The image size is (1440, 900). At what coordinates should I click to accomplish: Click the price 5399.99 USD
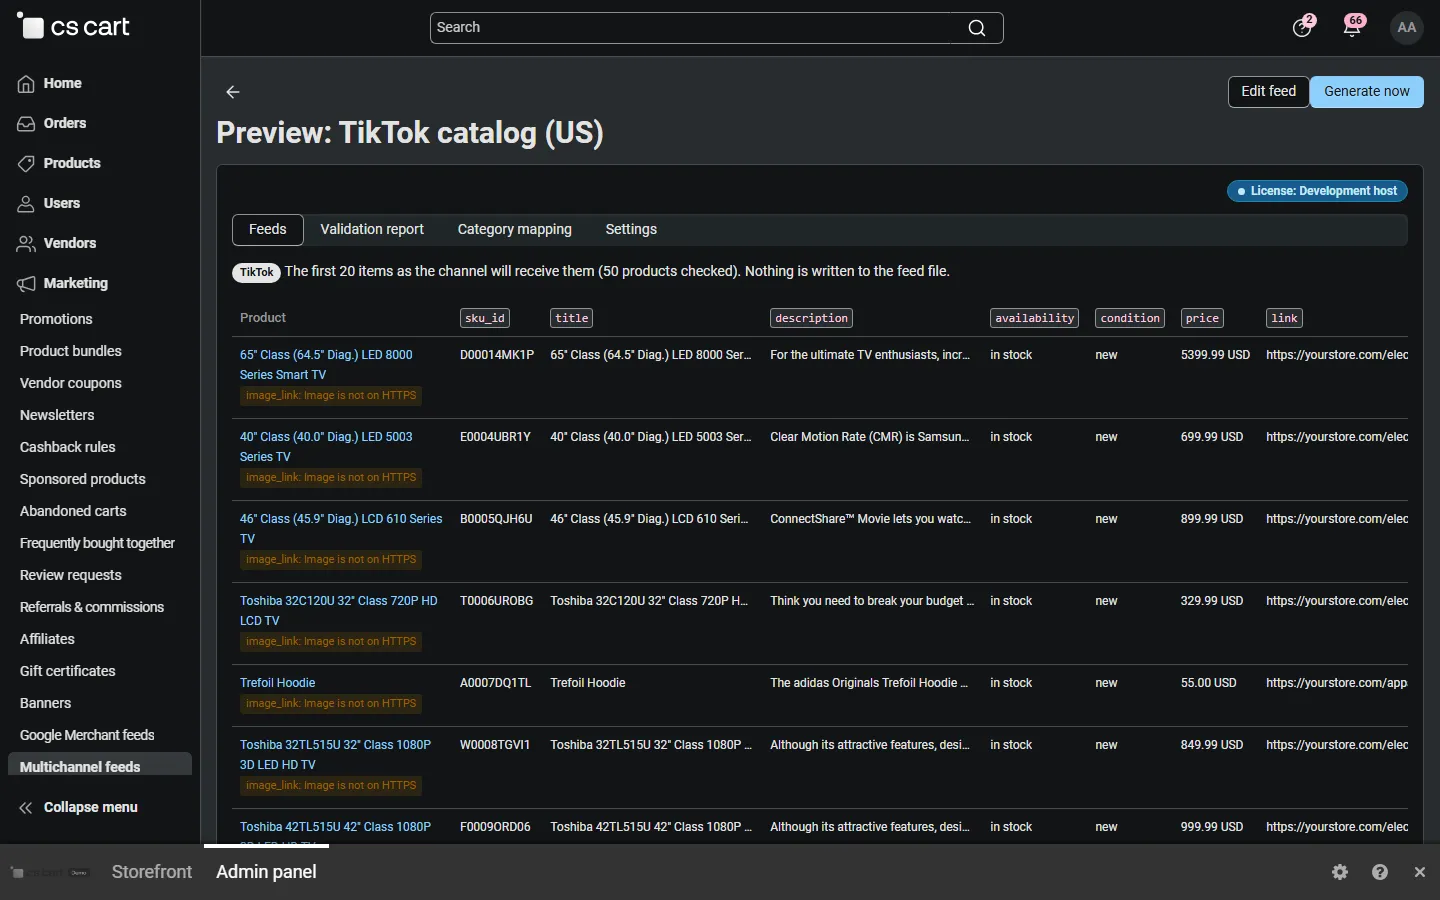click(x=1215, y=355)
